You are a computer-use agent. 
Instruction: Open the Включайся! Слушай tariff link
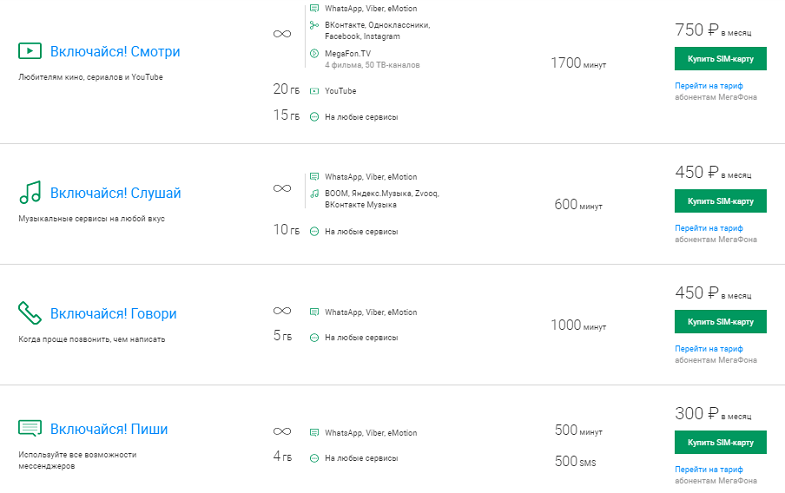pyautogui.click(x=116, y=193)
